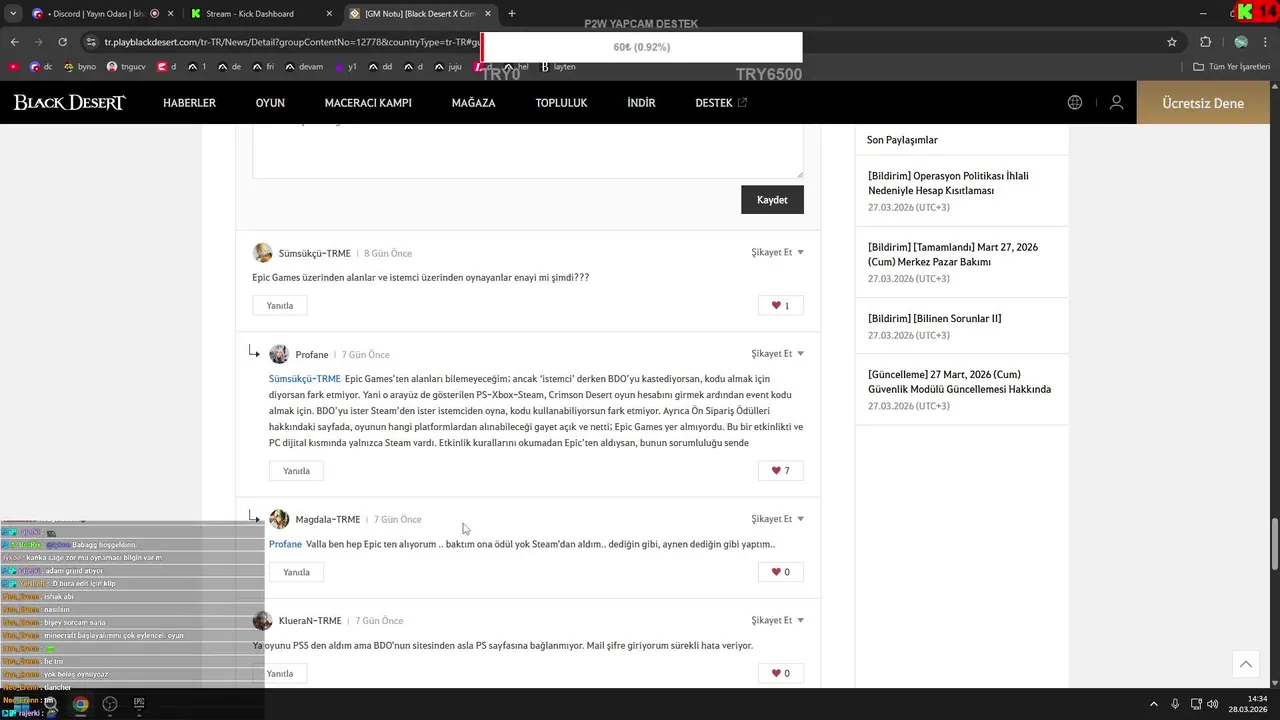Open Chrome extensions puzzle icon
The height and width of the screenshot is (720, 1280).
pos(1205,42)
